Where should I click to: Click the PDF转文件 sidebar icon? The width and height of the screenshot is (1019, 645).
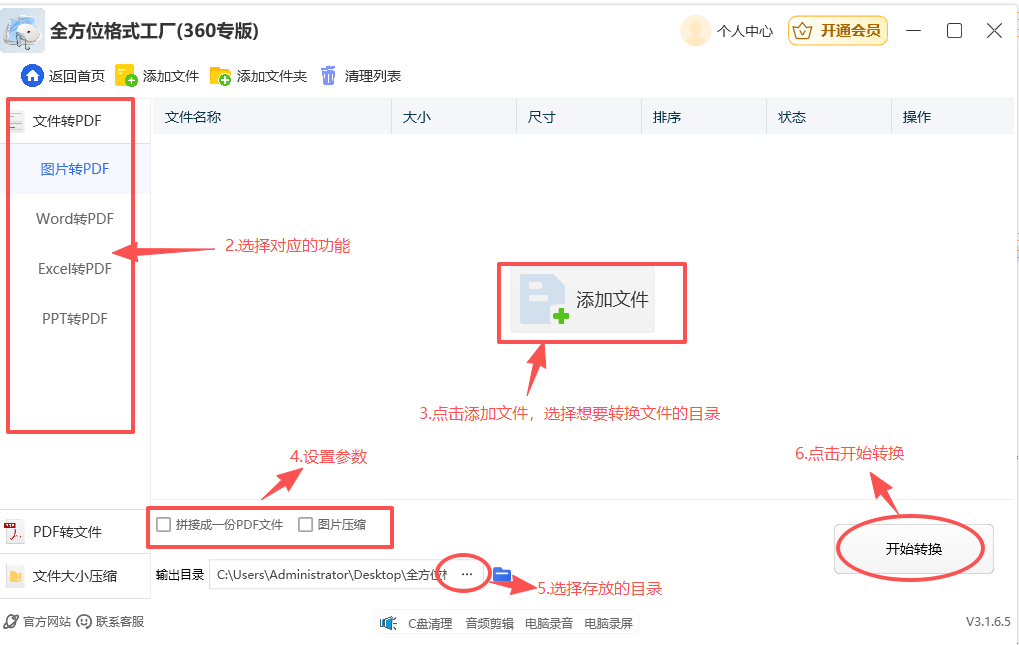click(17, 531)
